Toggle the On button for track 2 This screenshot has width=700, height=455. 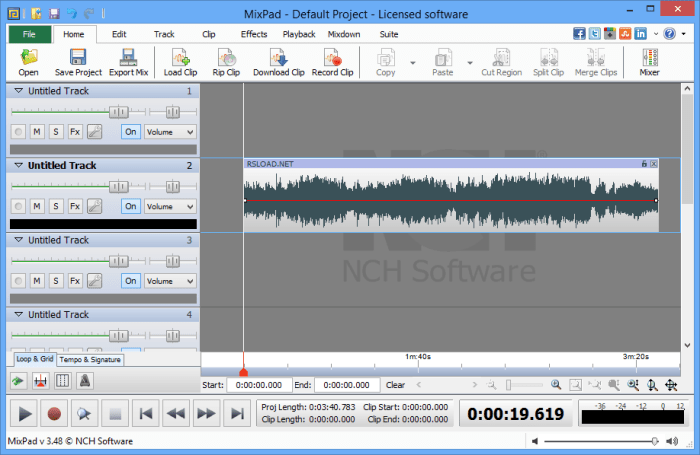(x=131, y=206)
